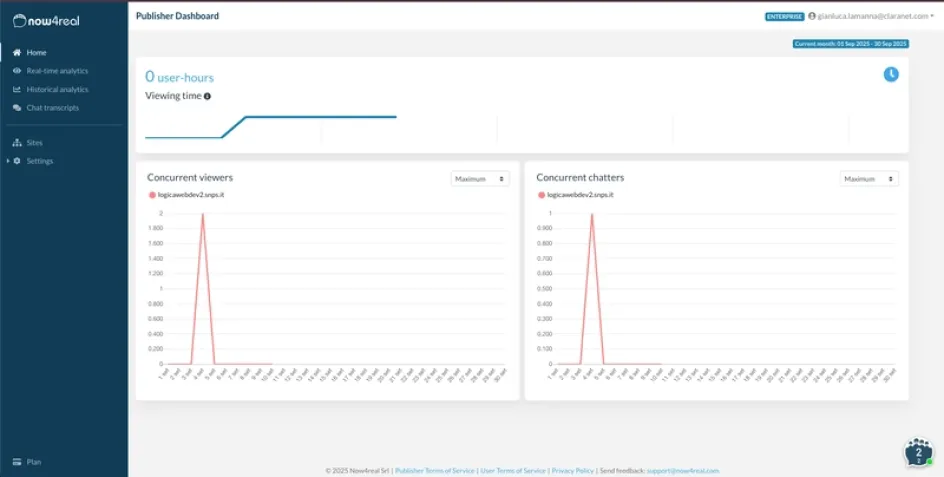Click the support@now4real.com feedback link
This screenshot has width=944, height=477.
pyautogui.click(x=682, y=470)
